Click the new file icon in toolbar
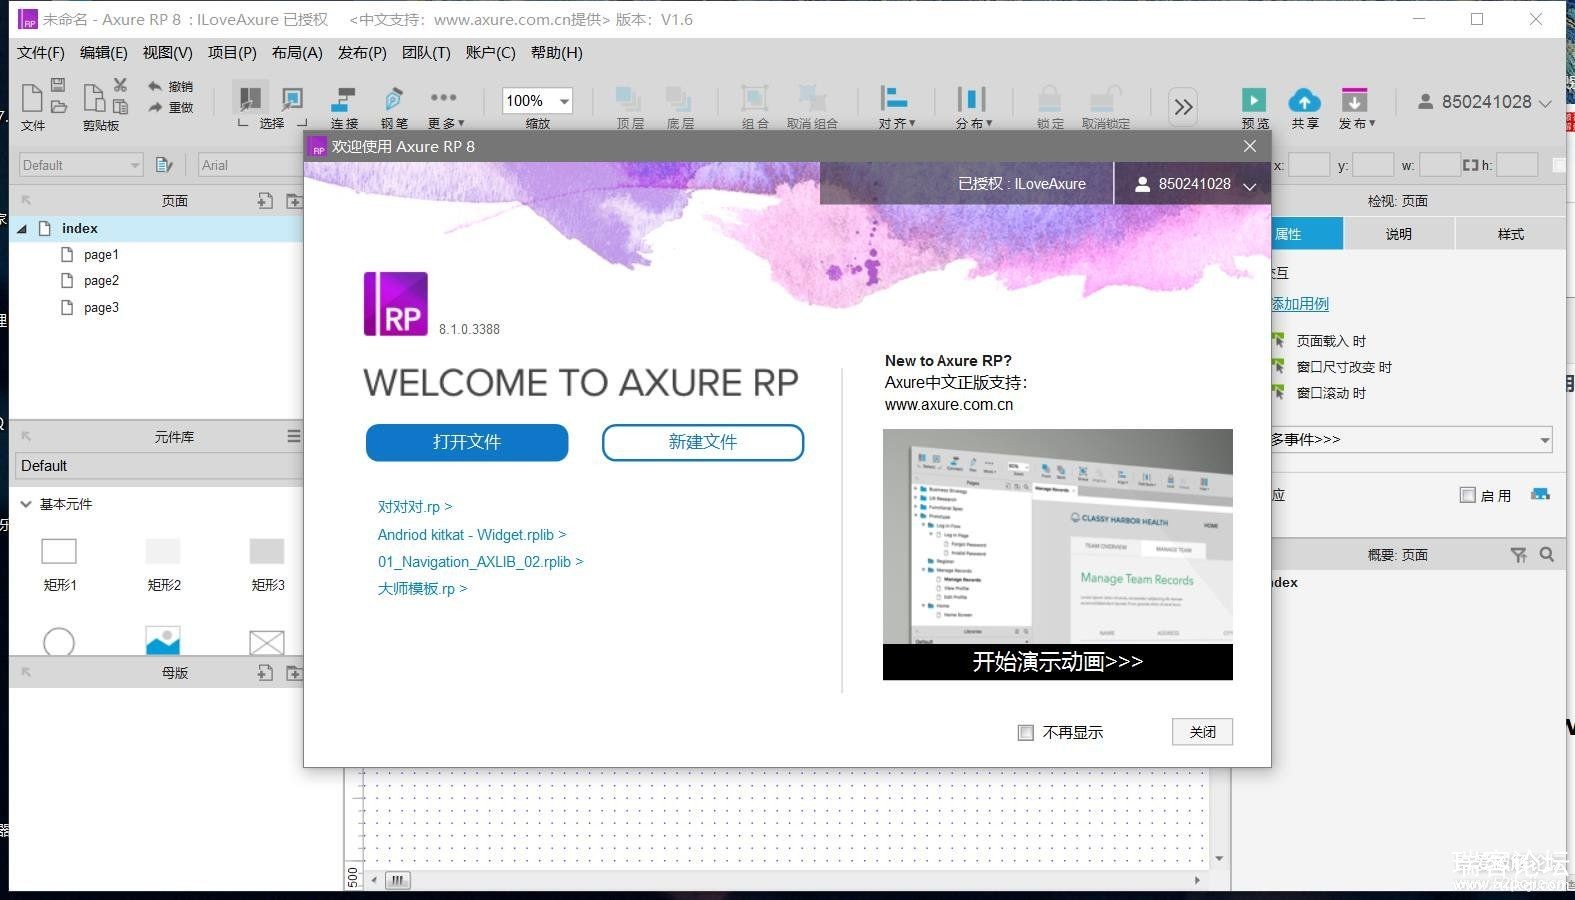This screenshot has height=900, width=1575. [x=32, y=98]
